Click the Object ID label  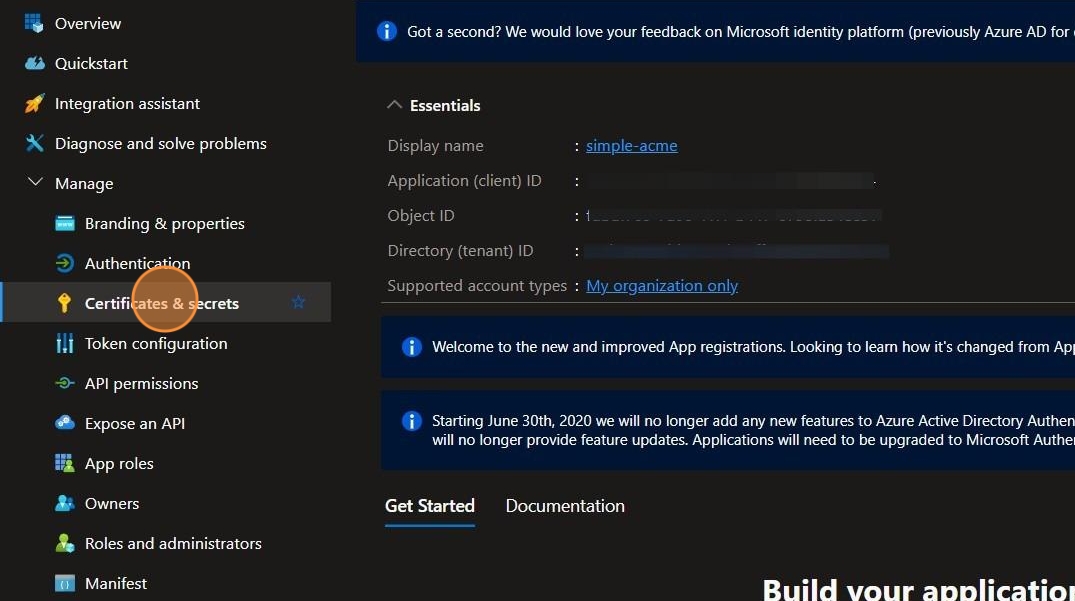421,215
